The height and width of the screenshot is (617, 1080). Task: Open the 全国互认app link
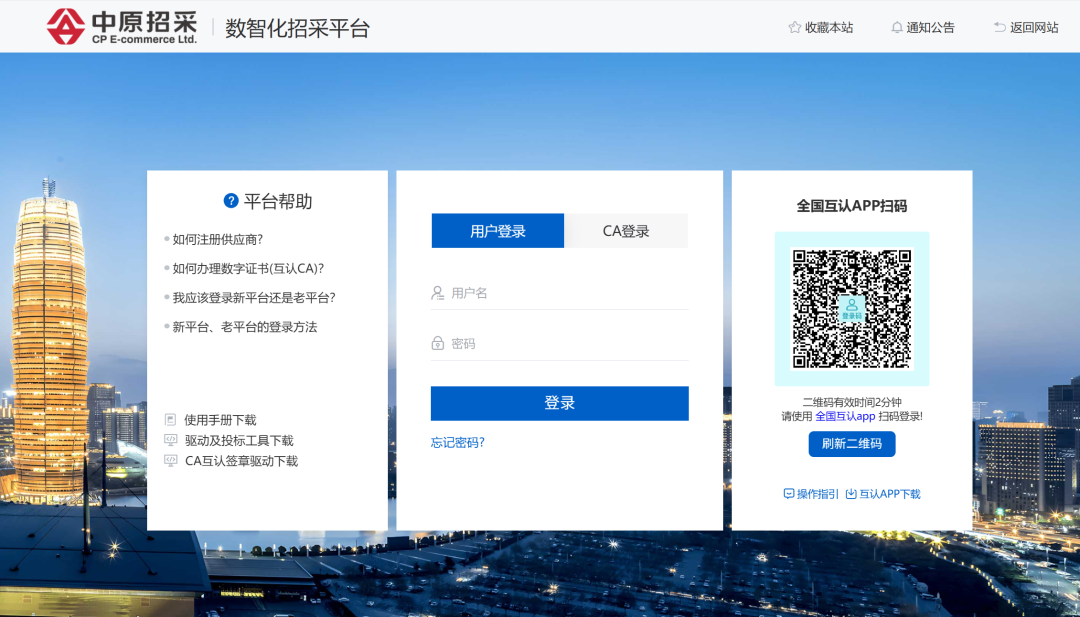click(845, 416)
